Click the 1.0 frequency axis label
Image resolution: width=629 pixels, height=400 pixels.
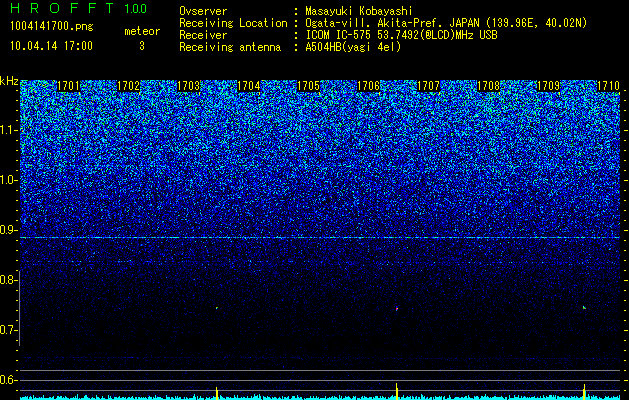pos(7,180)
